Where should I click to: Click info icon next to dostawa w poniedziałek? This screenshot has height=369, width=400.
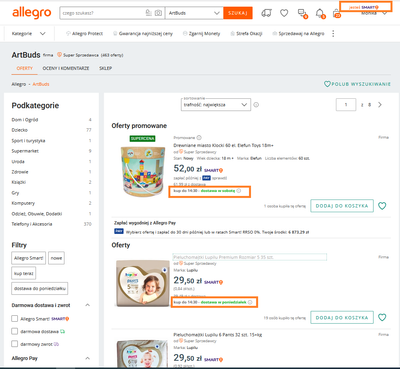tap(250, 302)
